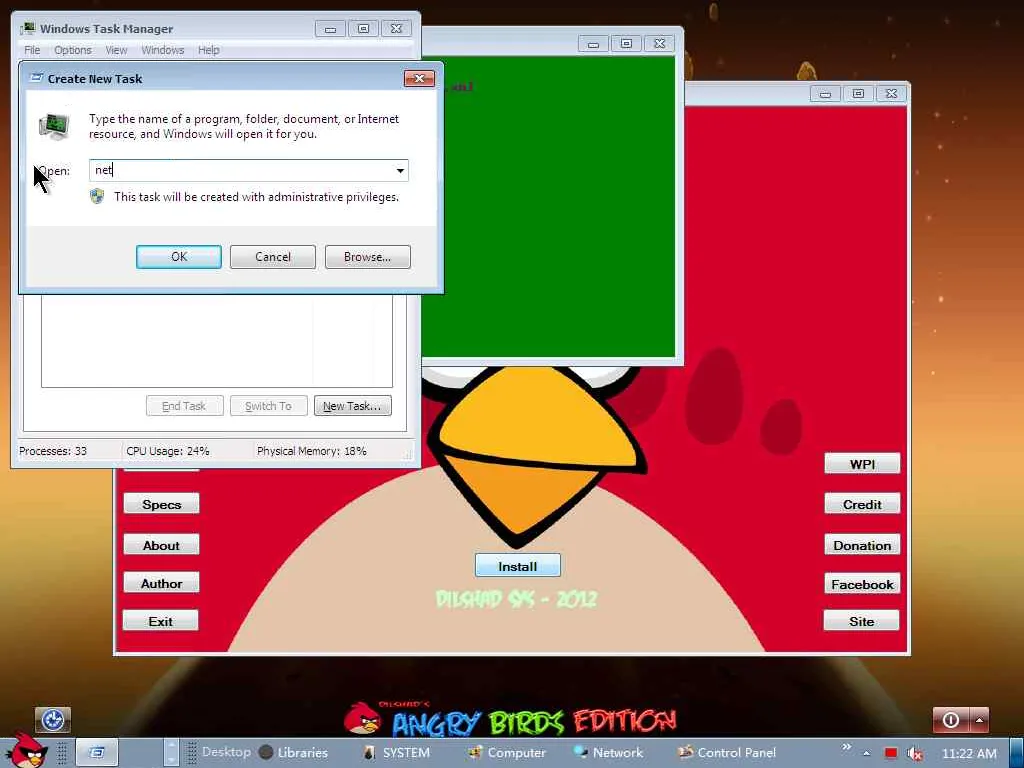Image resolution: width=1024 pixels, height=768 pixels.
Task: Show hidden system tray icons
Action: click(867, 753)
